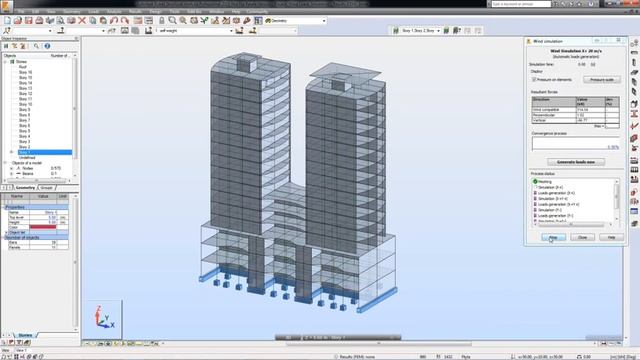This screenshot has height=360, width=640.
Task: Select Story 16 in the tree
Action: pyautogui.click(x=25, y=72)
